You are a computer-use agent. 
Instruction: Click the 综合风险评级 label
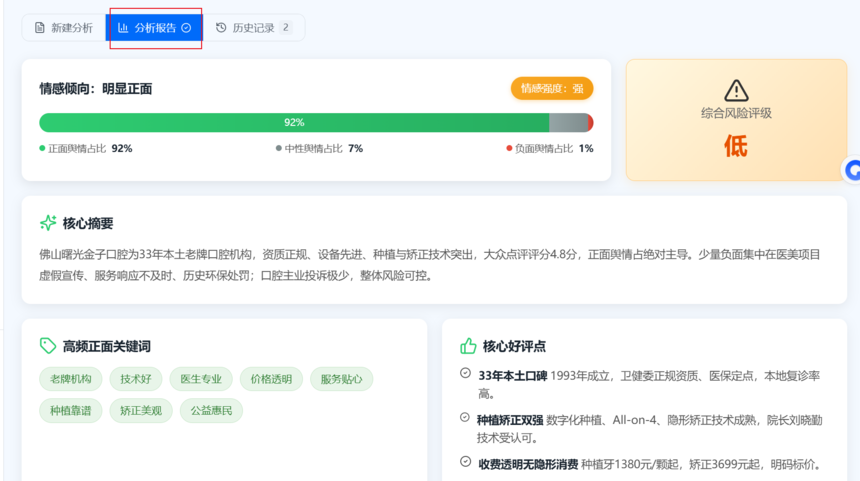click(736, 114)
